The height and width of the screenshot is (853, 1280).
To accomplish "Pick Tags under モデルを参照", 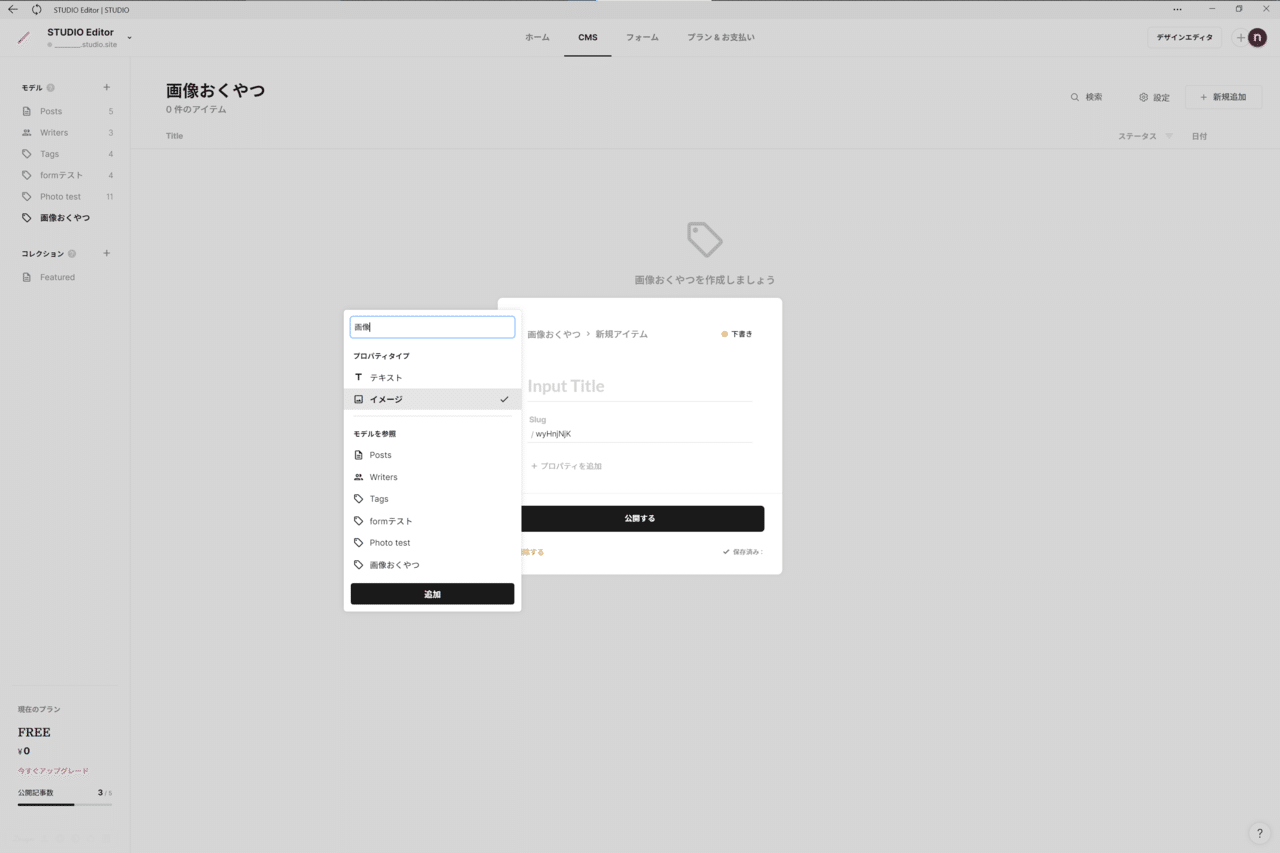I will (x=432, y=499).
